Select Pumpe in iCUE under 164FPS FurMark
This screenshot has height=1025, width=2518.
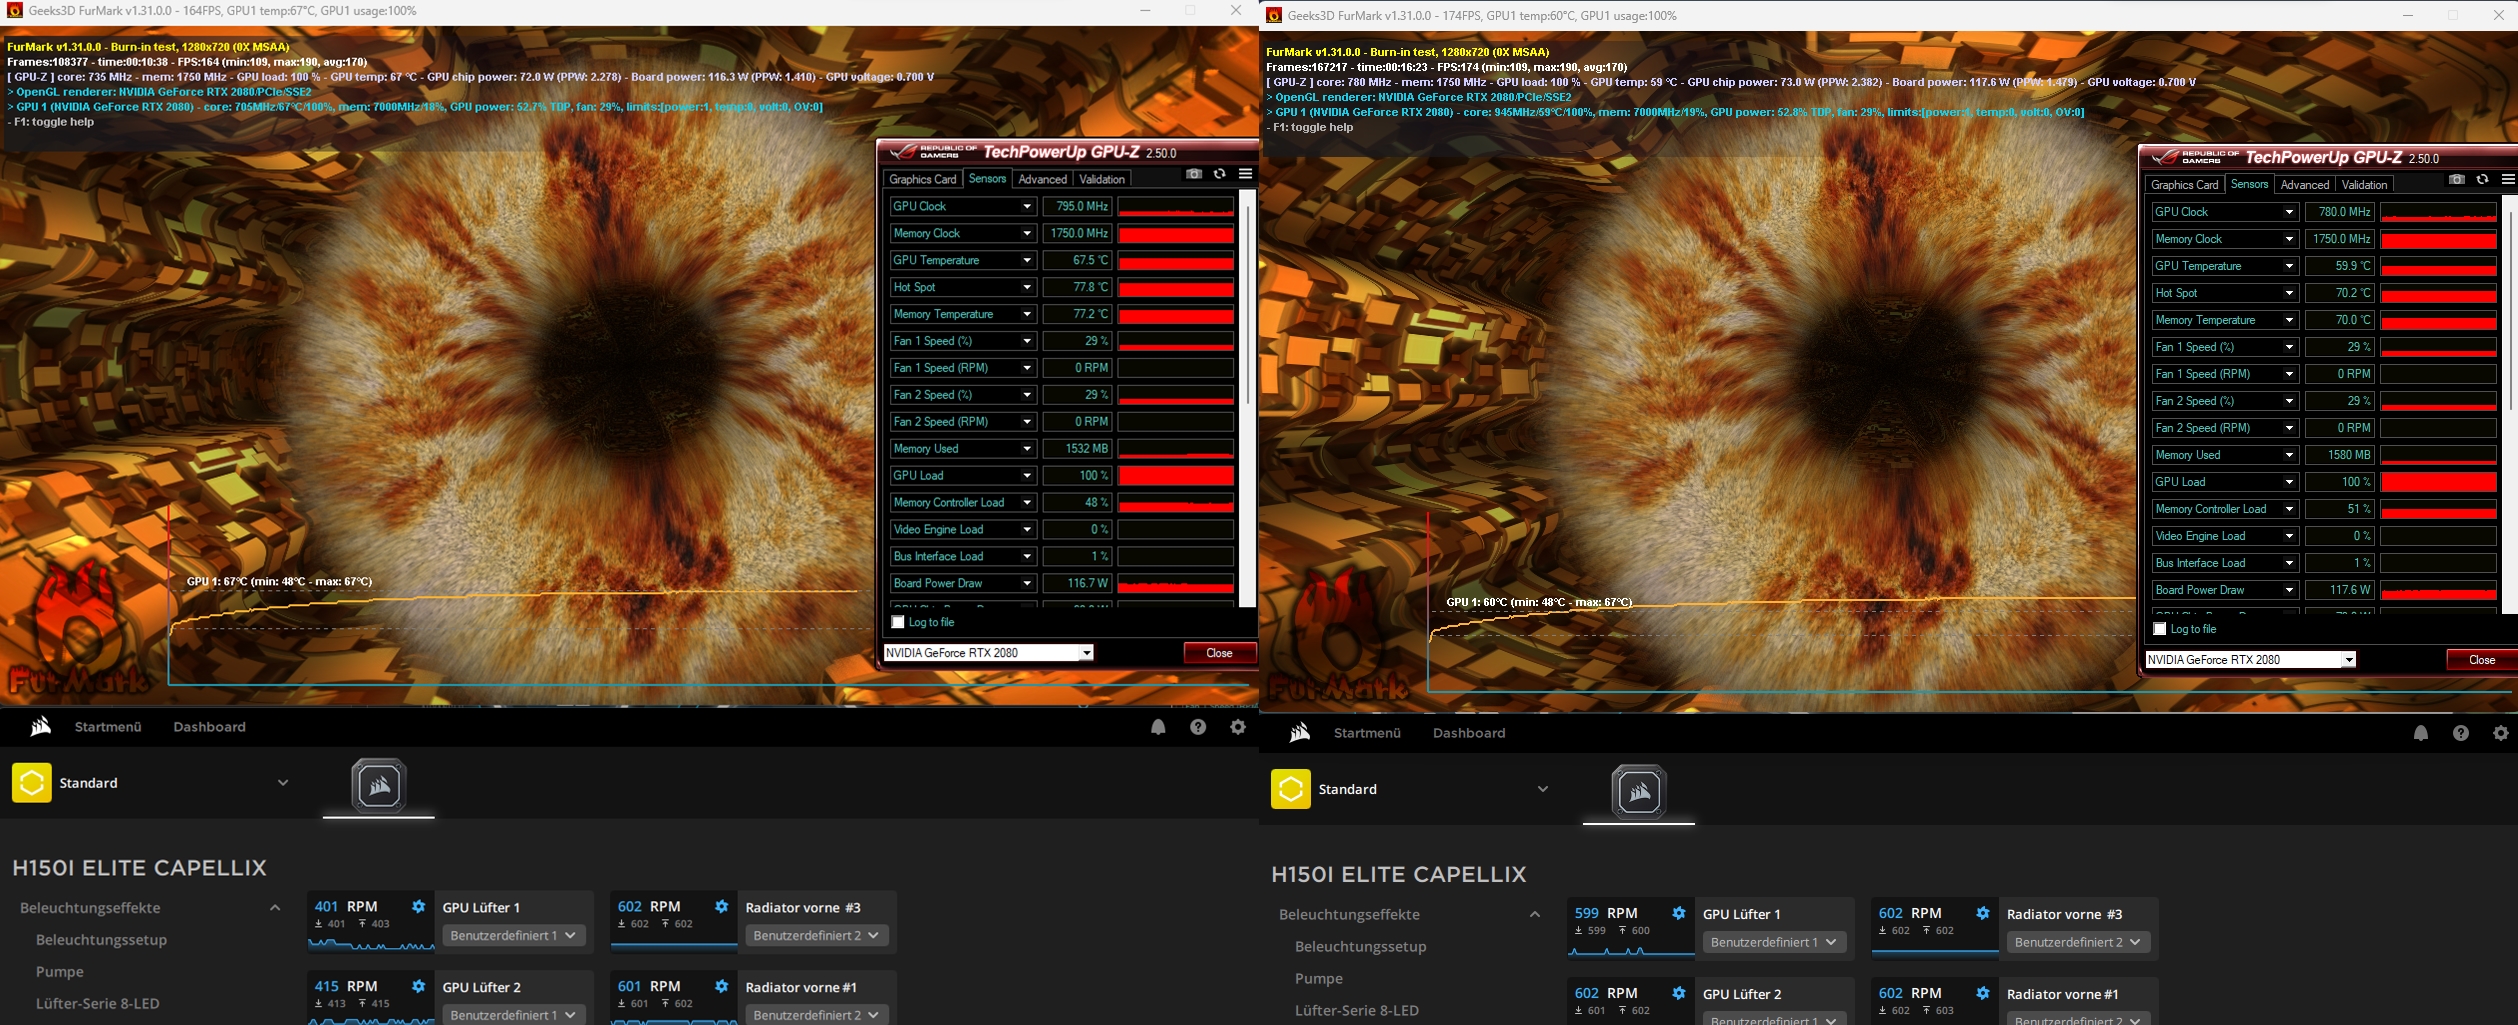[x=60, y=972]
